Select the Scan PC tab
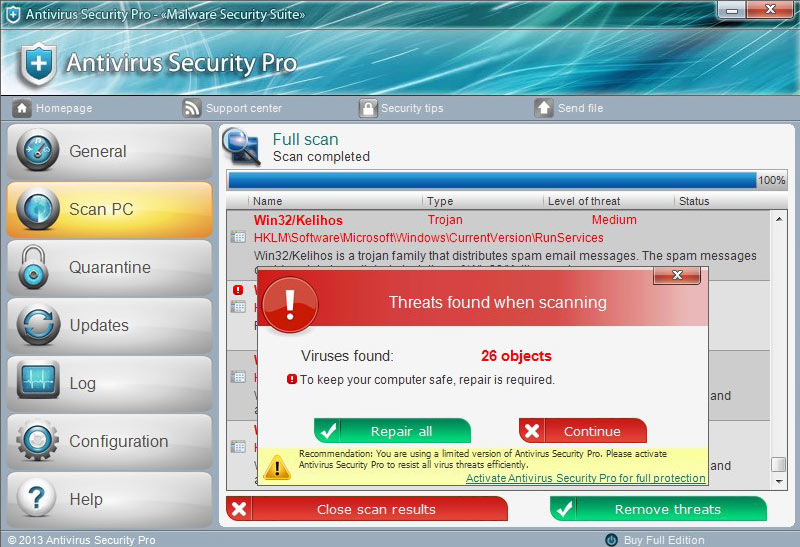The width and height of the screenshot is (800, 547). pyautogui.click(x=110, y=209)
